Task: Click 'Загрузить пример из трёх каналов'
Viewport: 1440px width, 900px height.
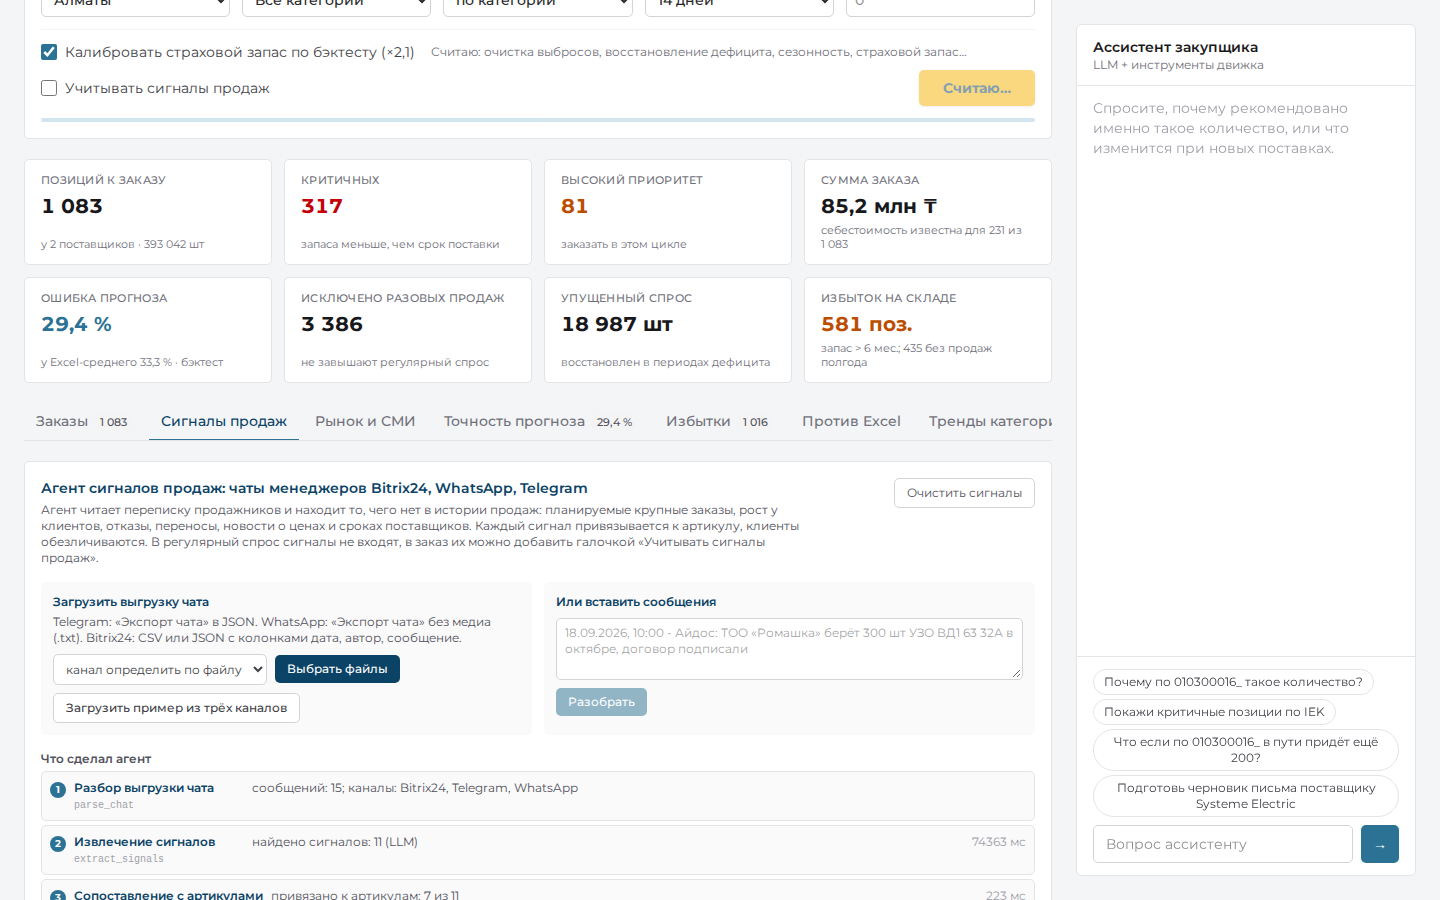Action: [176, 708]
